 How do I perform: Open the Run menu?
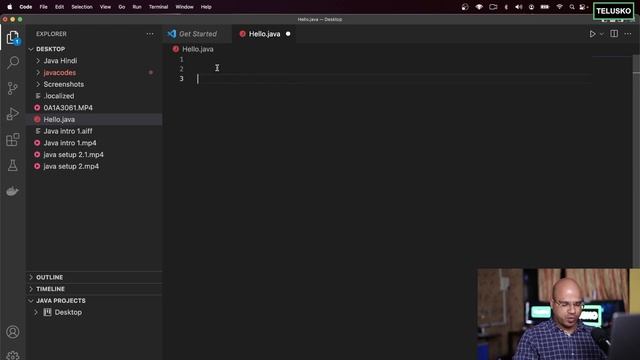click(x=137, y=7)
